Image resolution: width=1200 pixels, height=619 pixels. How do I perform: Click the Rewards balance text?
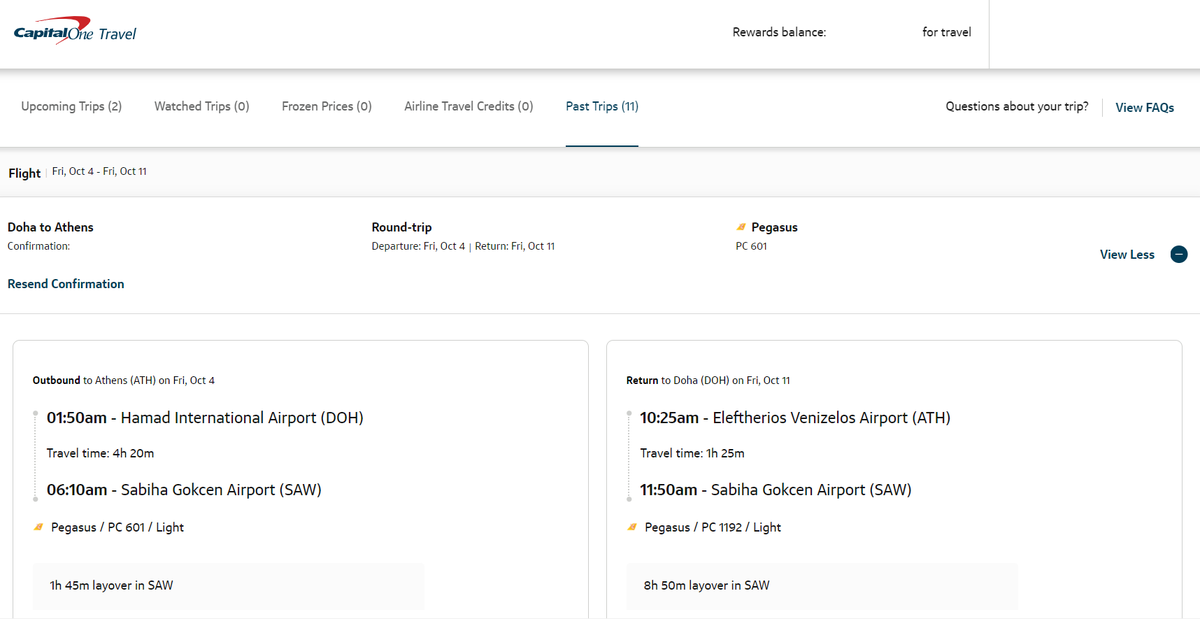coord(779,32)
